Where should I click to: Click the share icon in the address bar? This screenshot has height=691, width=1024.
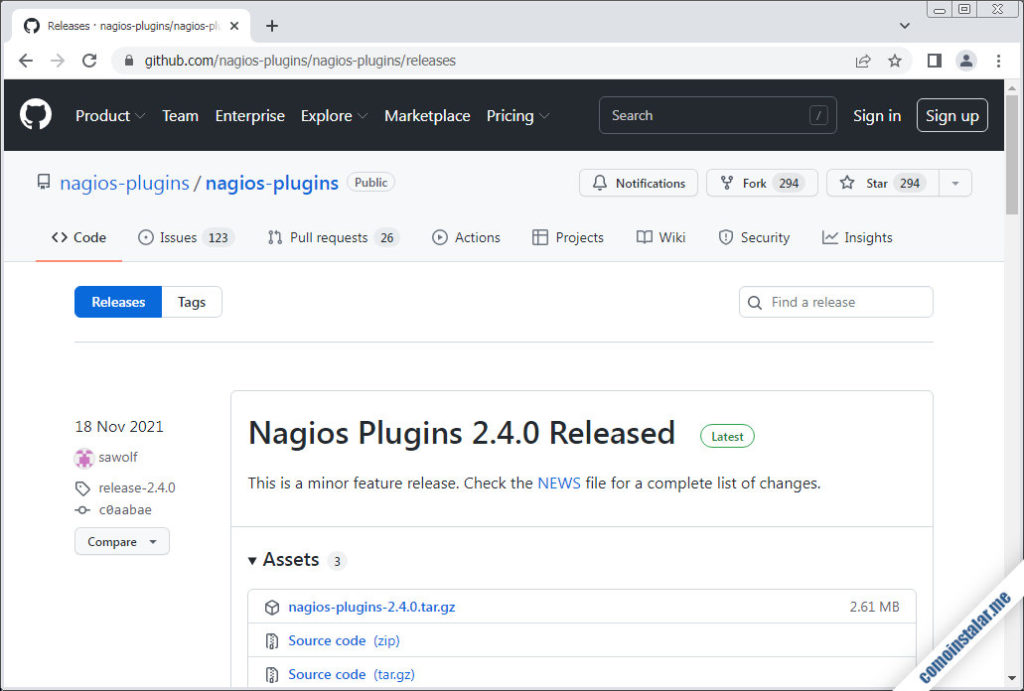coord(862,60)
